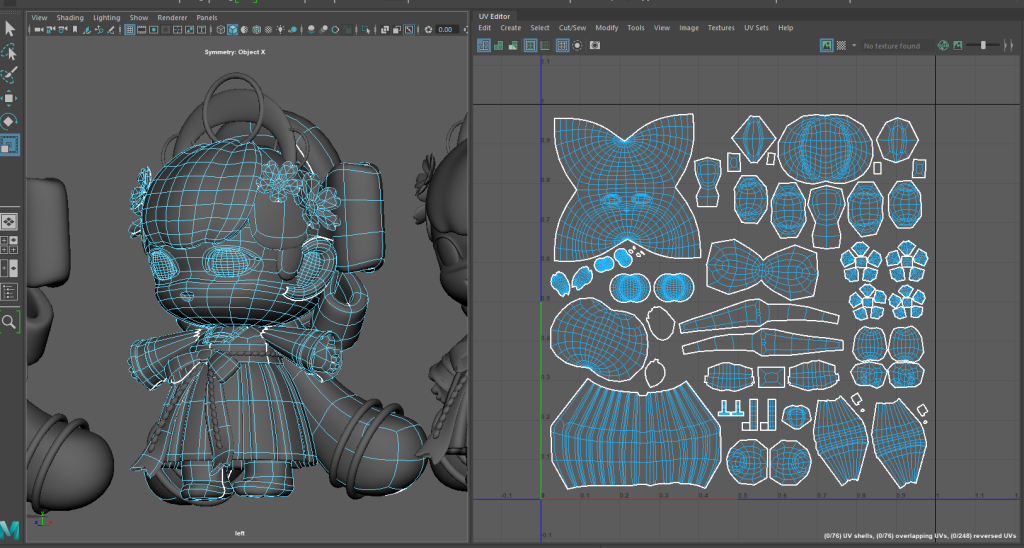Open the Lighting menu
This screenshot has height=548, width=1024.
pos(106,18)
